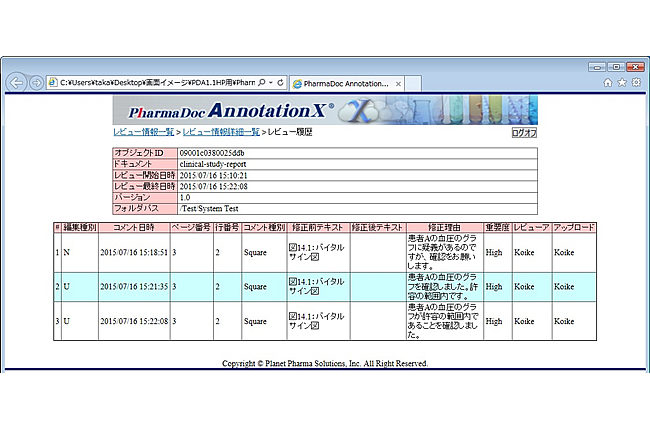Minimize the browser window
650x430 pixels.
point(597,67)
